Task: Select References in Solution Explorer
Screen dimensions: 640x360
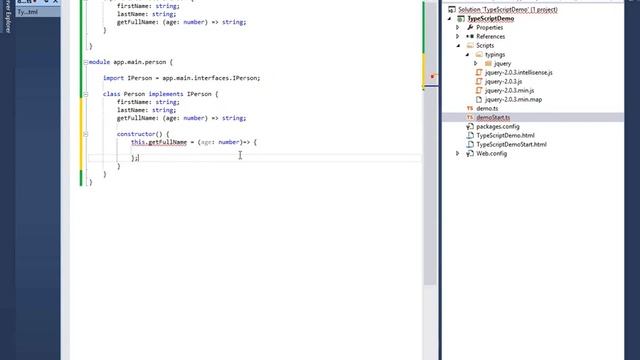Action: [x=491, y=37]
